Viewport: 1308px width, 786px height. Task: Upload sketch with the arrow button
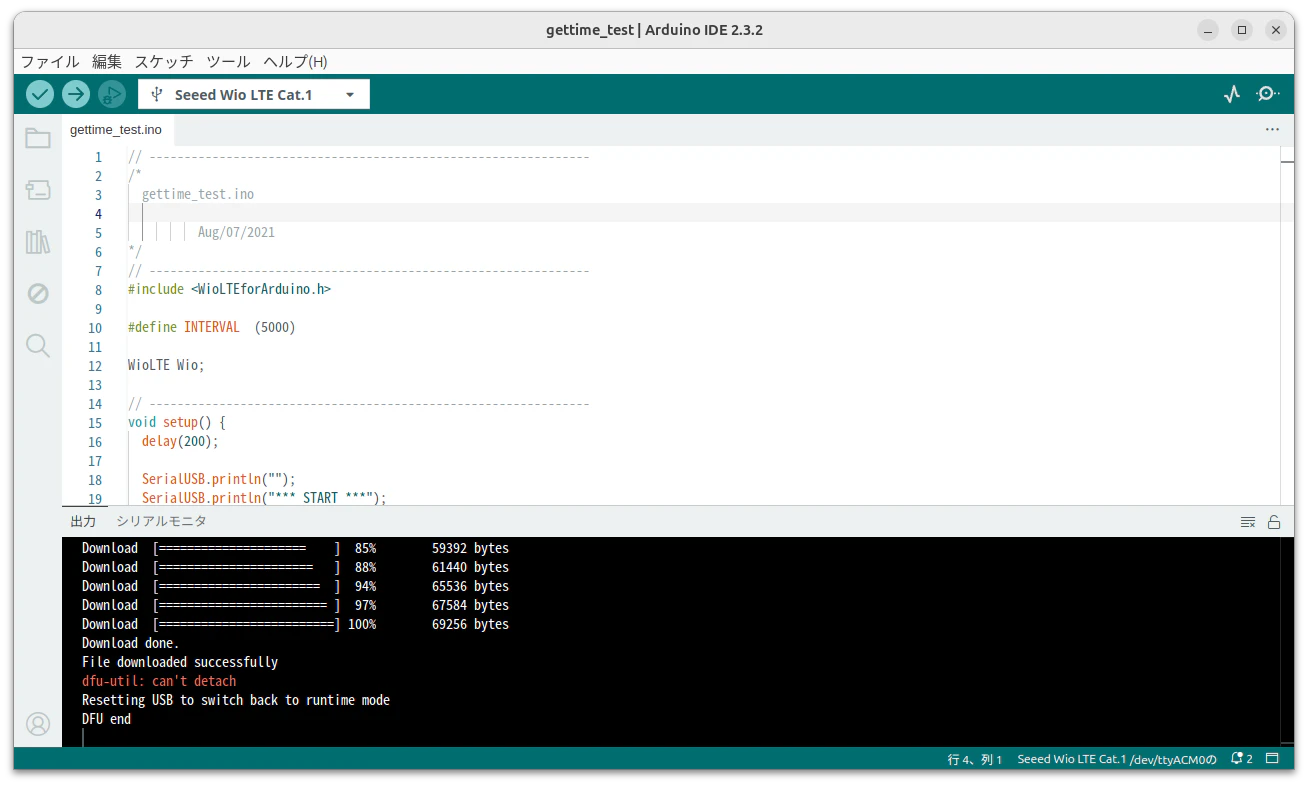(76, 94)
